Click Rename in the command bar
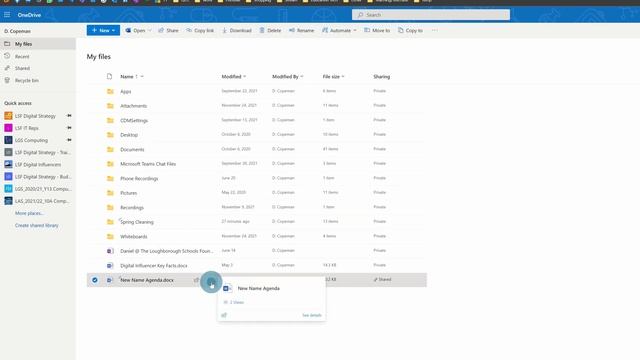This screenshot has height=360, width=640. [302, 30]
